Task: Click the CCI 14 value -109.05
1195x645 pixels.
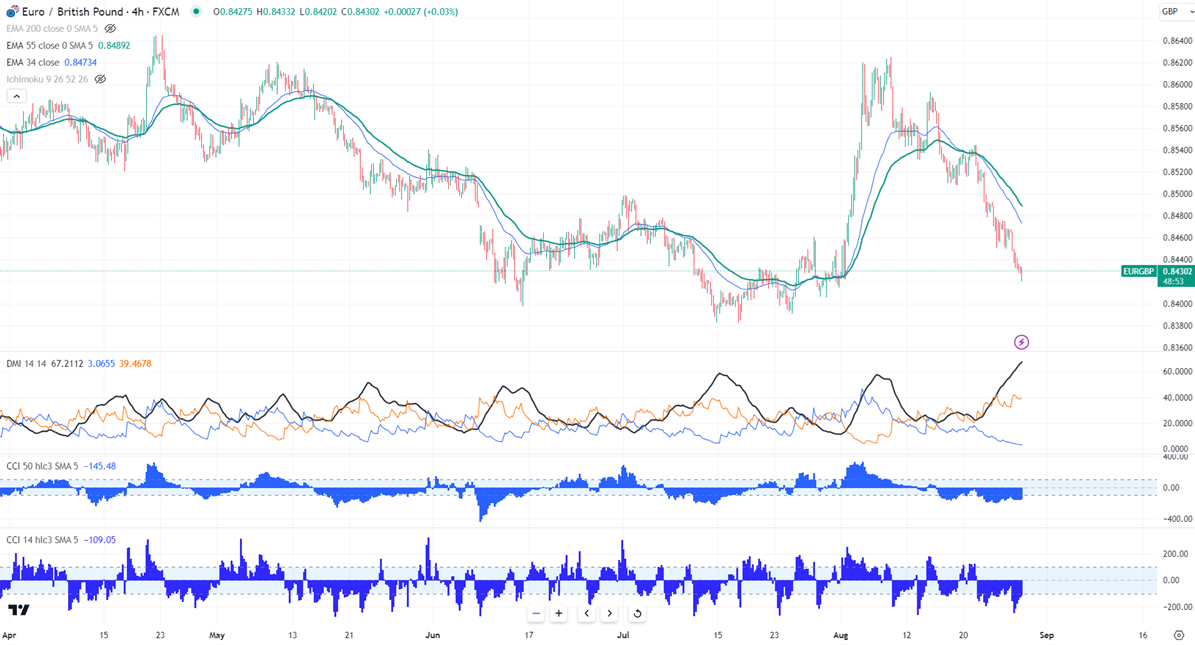Action: click(99, 540)
